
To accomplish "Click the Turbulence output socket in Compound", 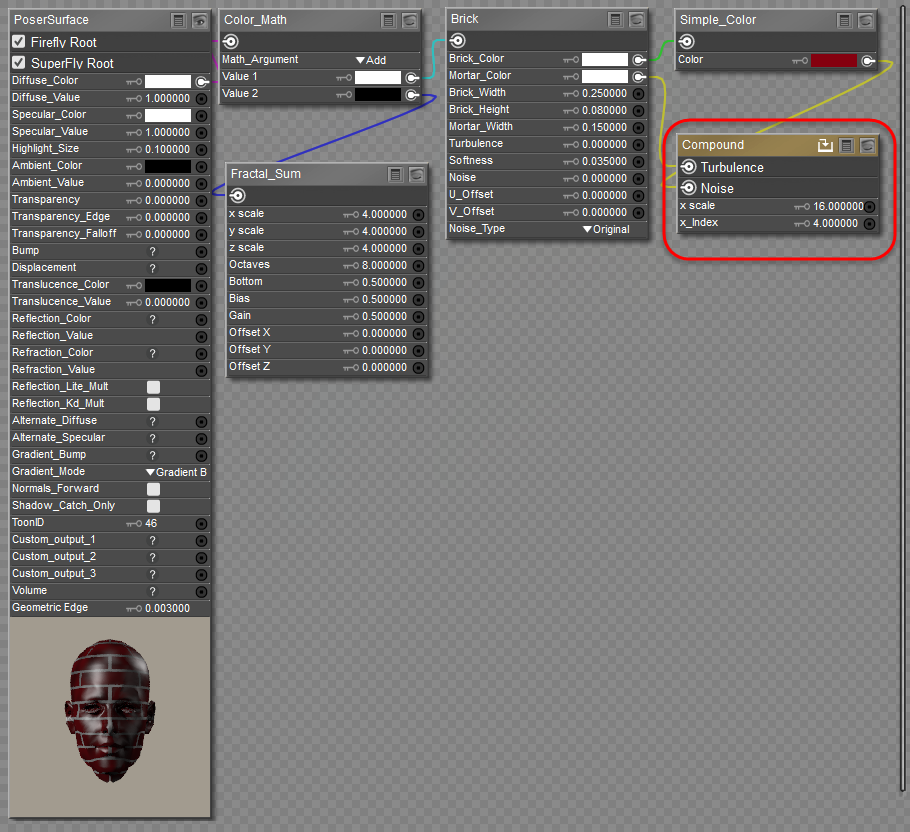I will pyautogui.click(x=688, y=167).
